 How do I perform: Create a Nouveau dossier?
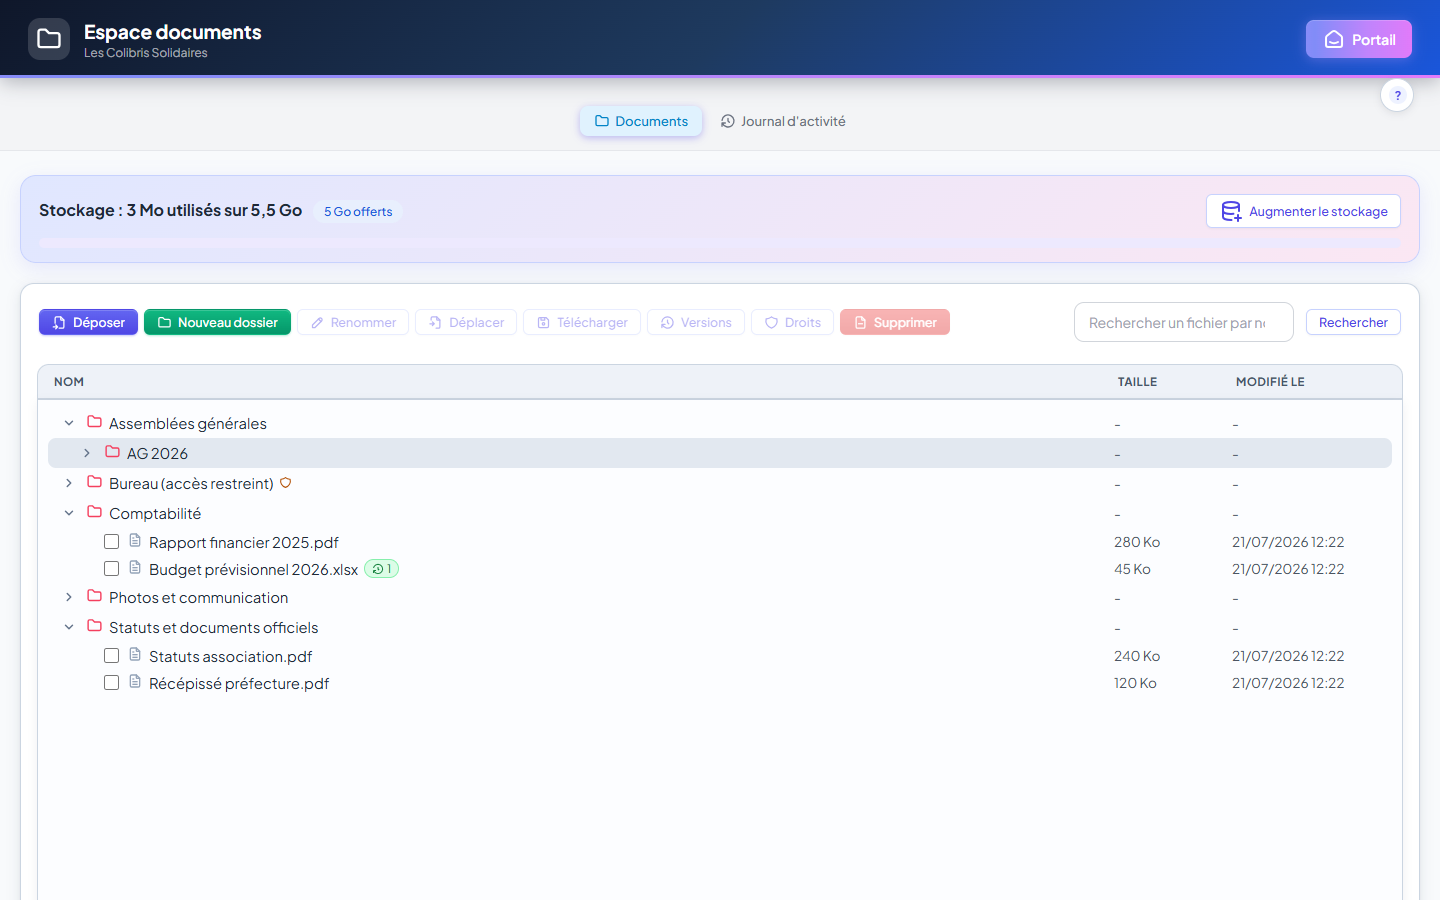[x=217, y=322]
